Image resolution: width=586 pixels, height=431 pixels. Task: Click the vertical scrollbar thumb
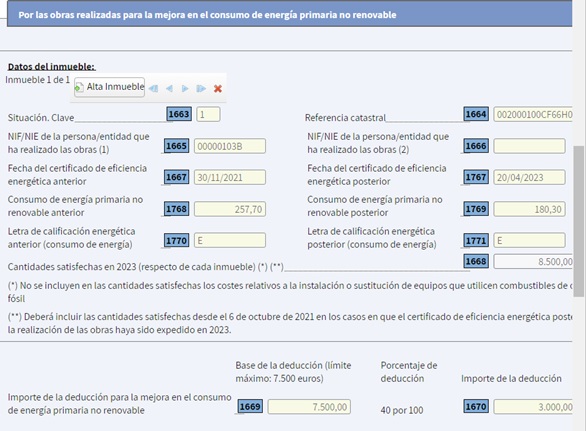579,221
